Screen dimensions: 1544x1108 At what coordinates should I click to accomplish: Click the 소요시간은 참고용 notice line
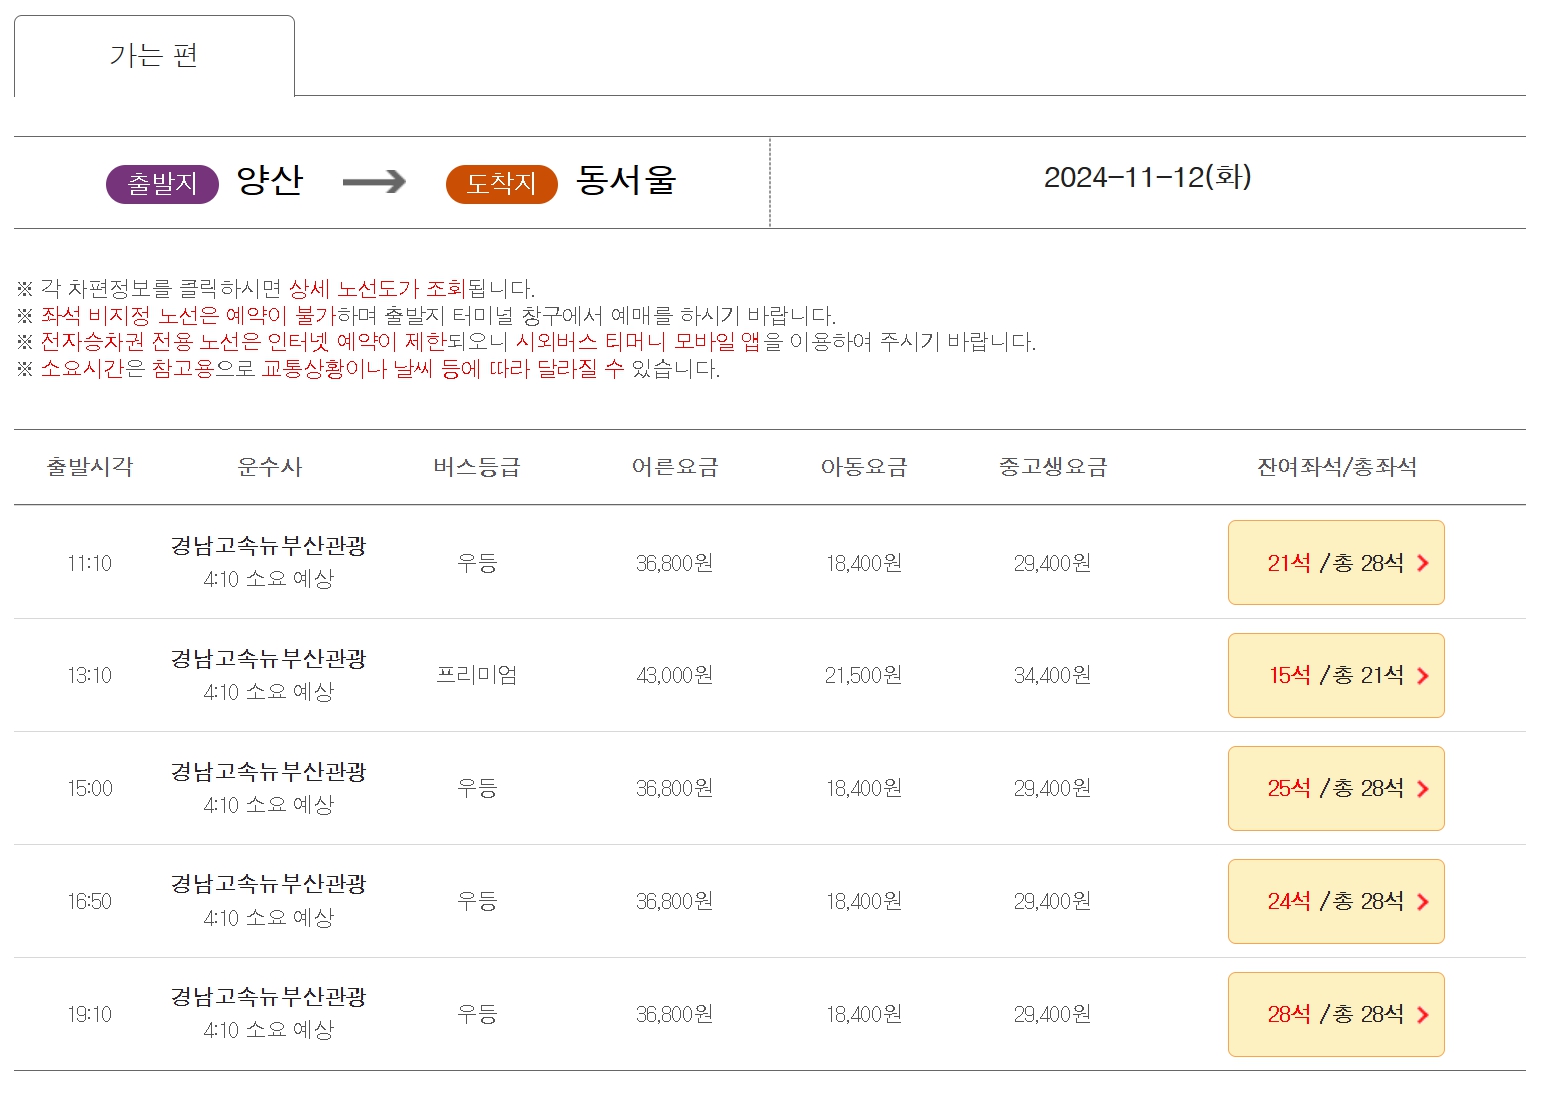[x=368, y=369]
